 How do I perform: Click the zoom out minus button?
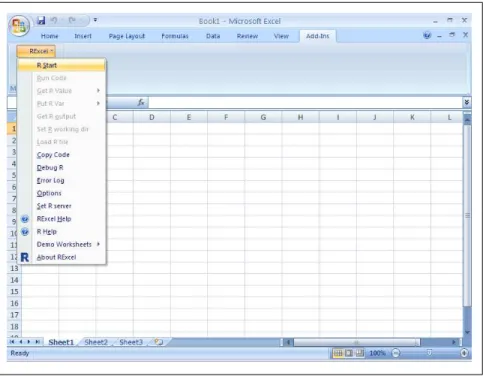[x=396, y=353]
